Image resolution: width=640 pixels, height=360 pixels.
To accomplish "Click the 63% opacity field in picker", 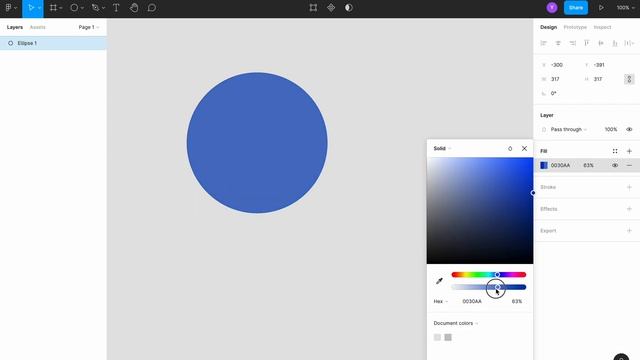I will (x=517, y=301).
